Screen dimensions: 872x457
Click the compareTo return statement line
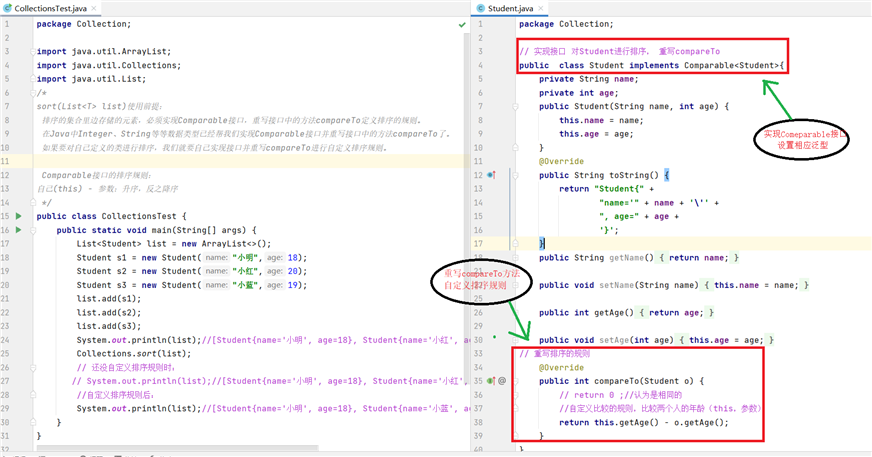point(643,423)
